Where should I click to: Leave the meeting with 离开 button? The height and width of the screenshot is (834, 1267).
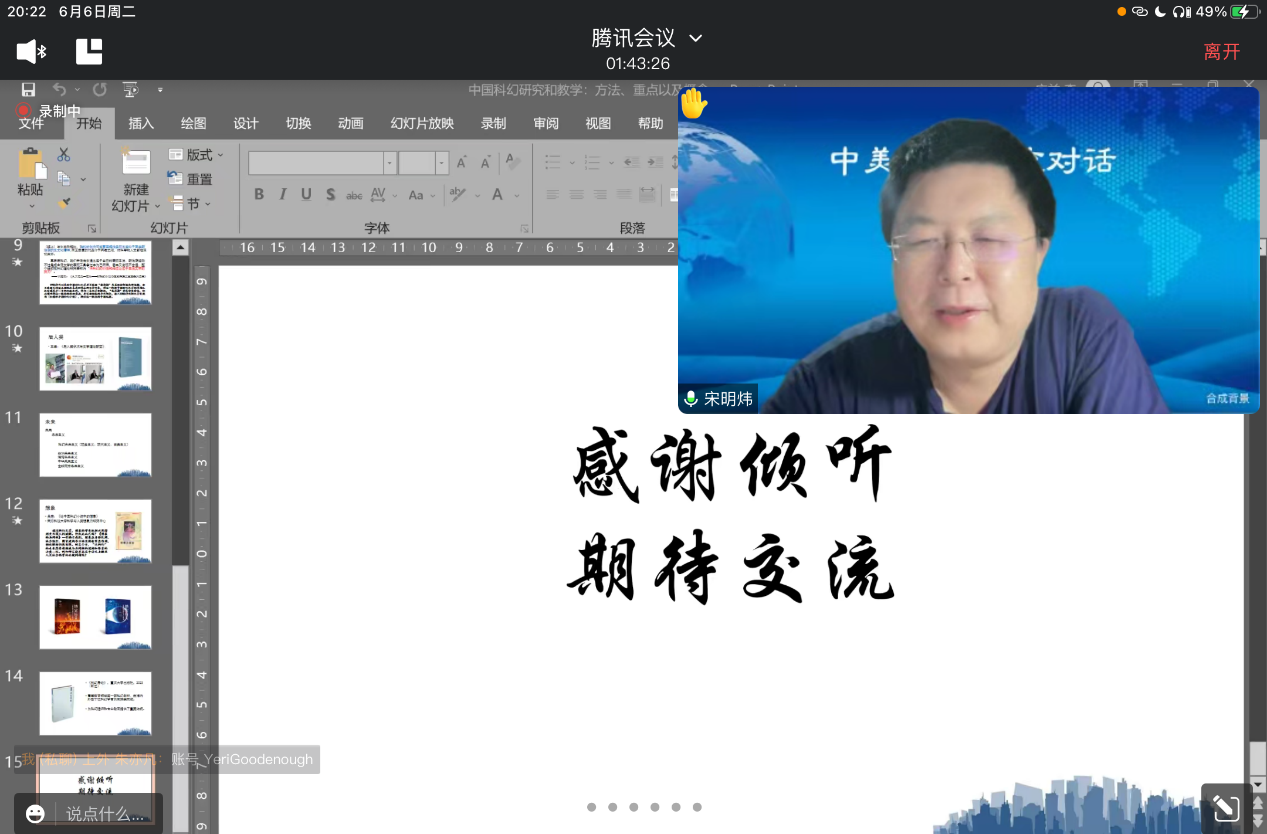tap(1221, 52)
